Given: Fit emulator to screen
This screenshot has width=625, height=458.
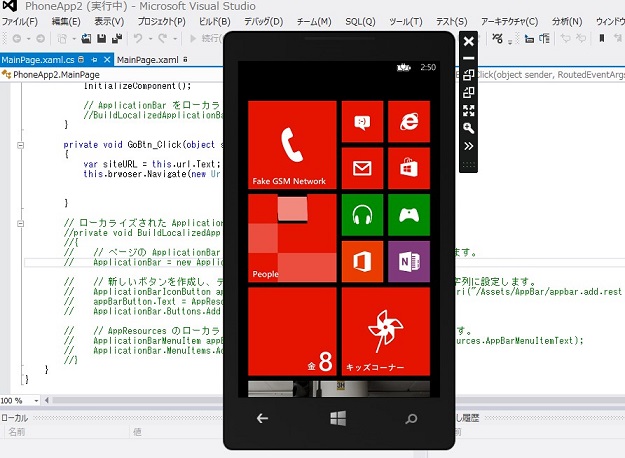Looking at the screenshot, I should point(469,110).
